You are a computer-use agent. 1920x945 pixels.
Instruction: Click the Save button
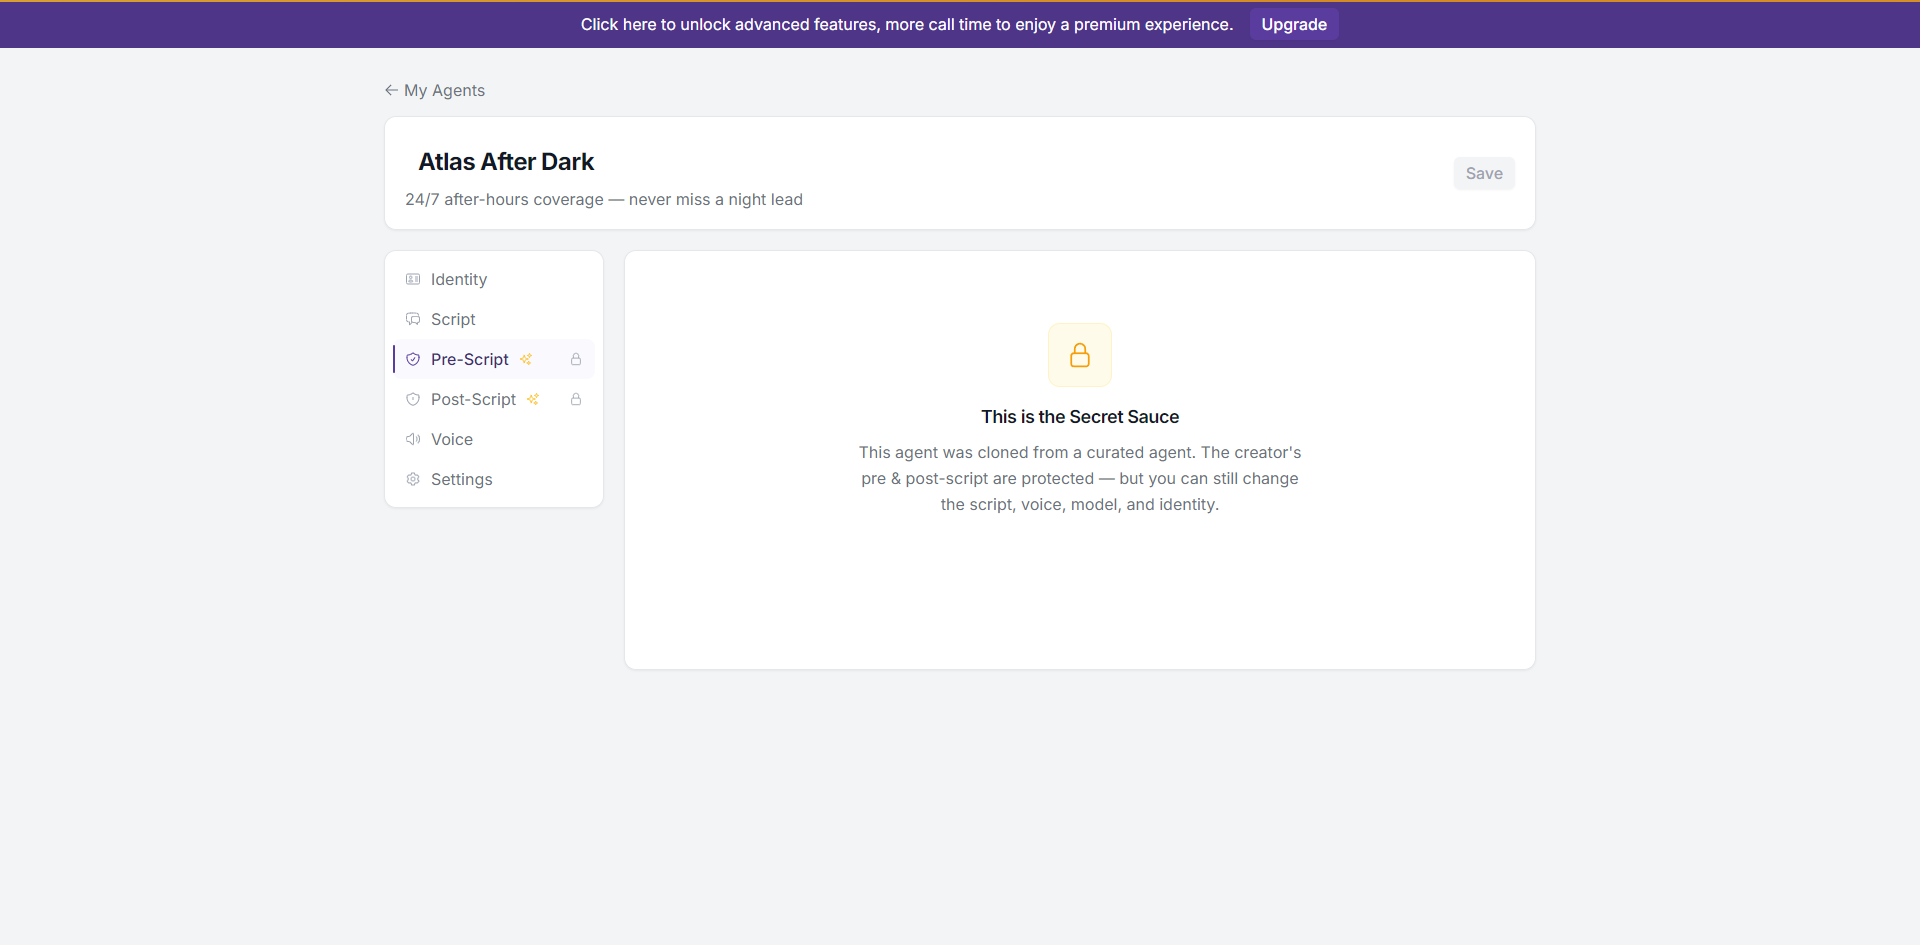pyautogui.click(x=1484, y=173)
